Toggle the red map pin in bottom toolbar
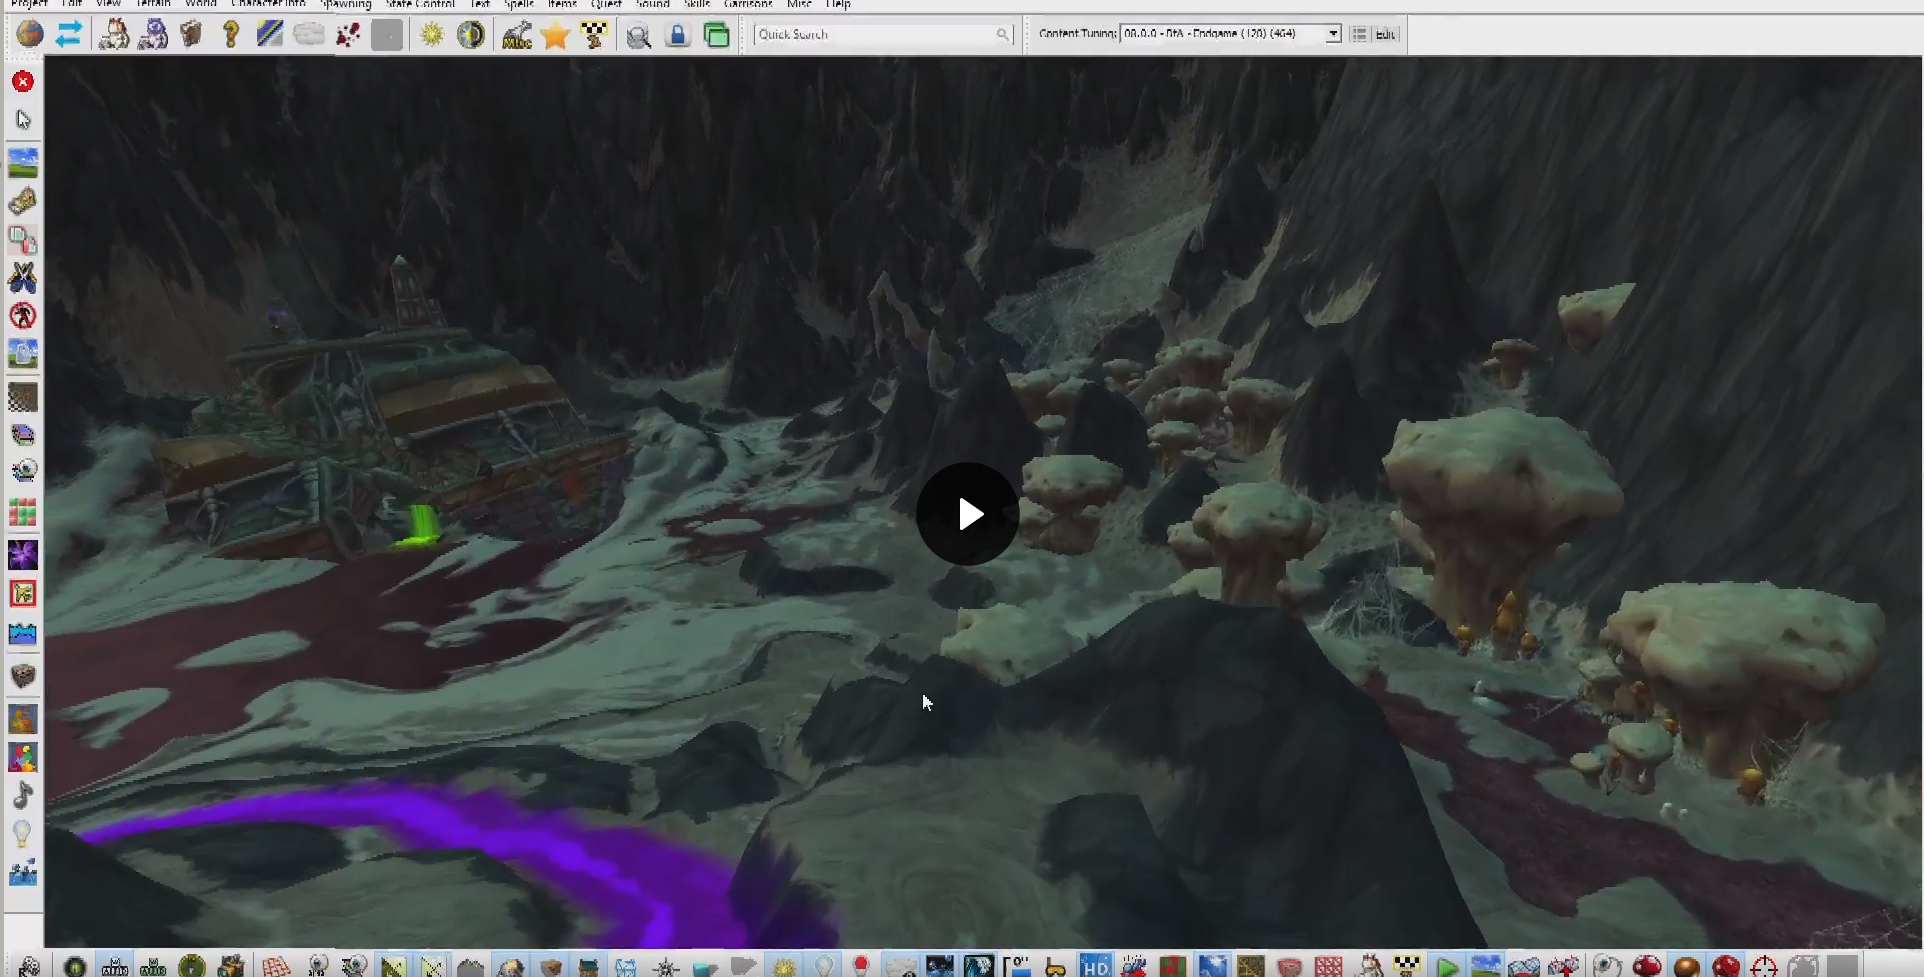The width and height of the screenshot is (1924, 977). [x=861, y=966]
